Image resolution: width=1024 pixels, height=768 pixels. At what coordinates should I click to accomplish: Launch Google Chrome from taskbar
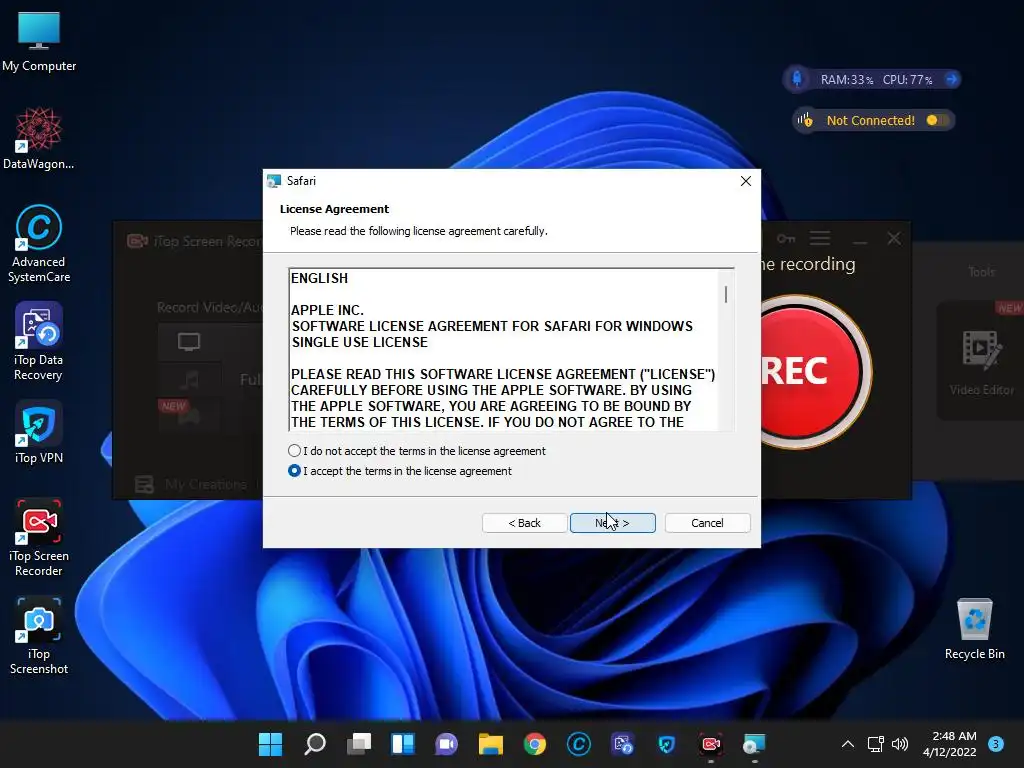click(535, 744)
